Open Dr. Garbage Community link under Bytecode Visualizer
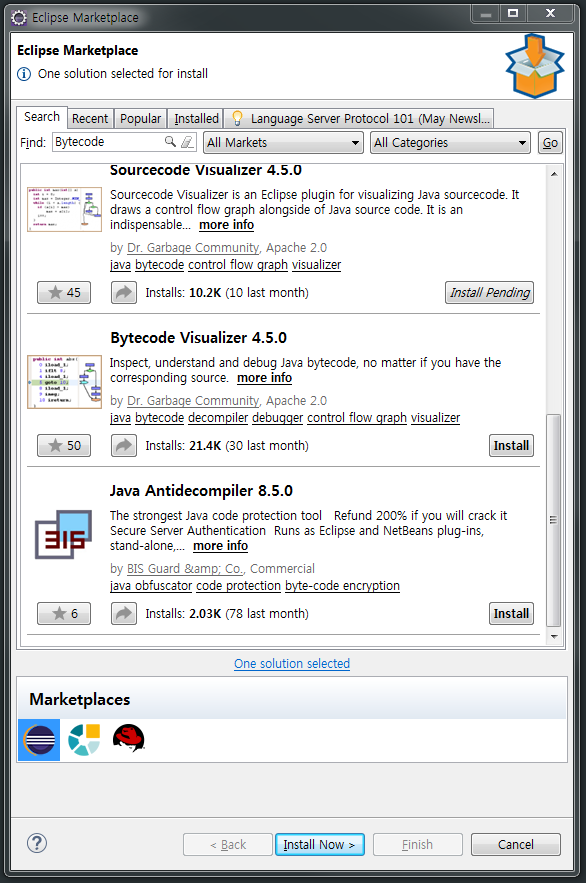 [x=193, y=401]
